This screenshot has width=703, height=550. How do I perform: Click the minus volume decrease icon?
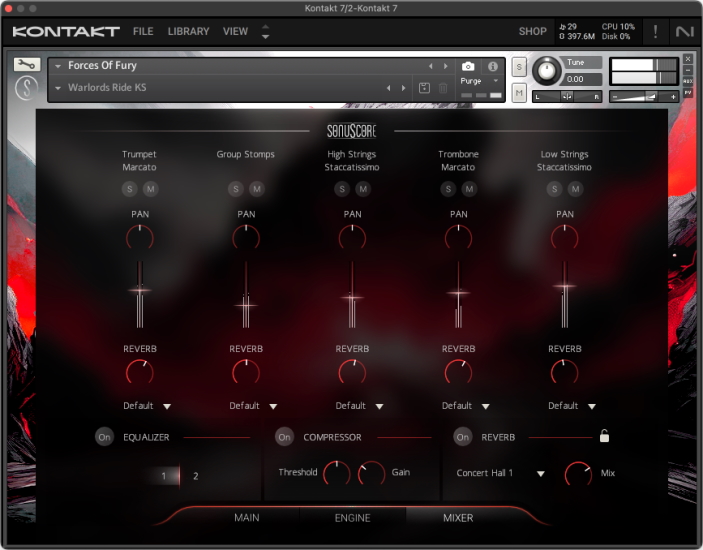pos(615,97)
